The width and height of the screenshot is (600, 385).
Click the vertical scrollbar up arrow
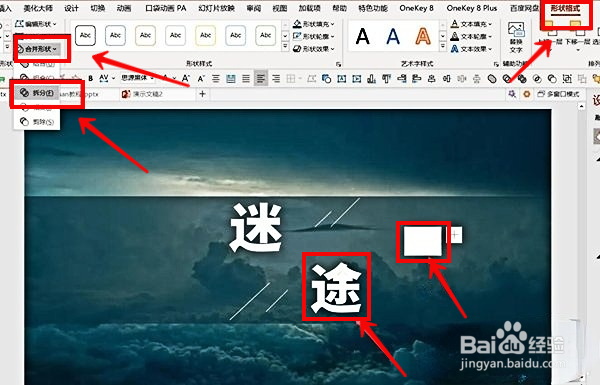tap(582, 106)
